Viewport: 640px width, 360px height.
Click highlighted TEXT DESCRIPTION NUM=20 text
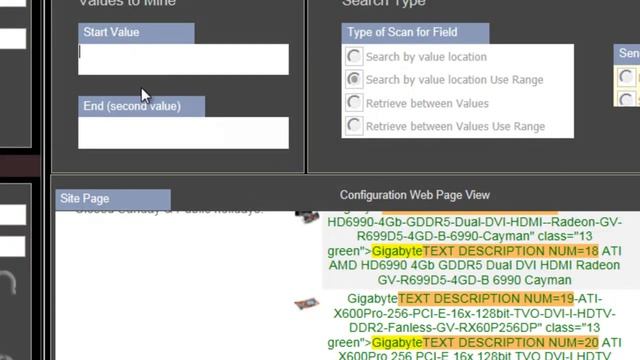click(x=510, y=342)
